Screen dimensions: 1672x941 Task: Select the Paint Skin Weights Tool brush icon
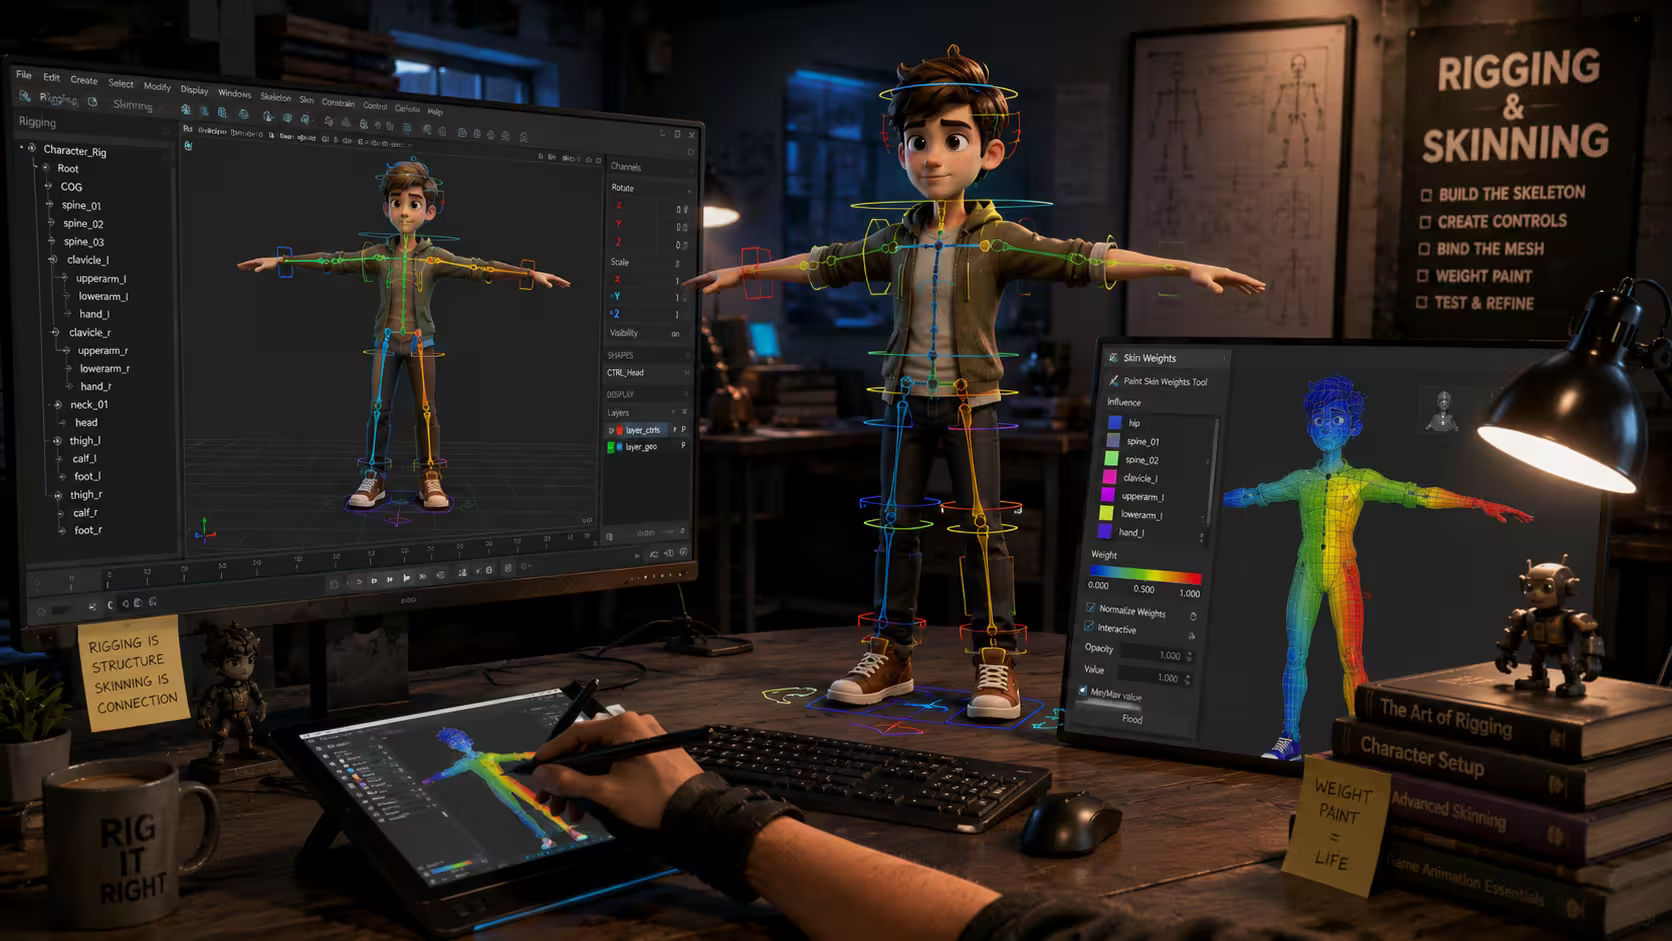click(x=1113, y=381)
